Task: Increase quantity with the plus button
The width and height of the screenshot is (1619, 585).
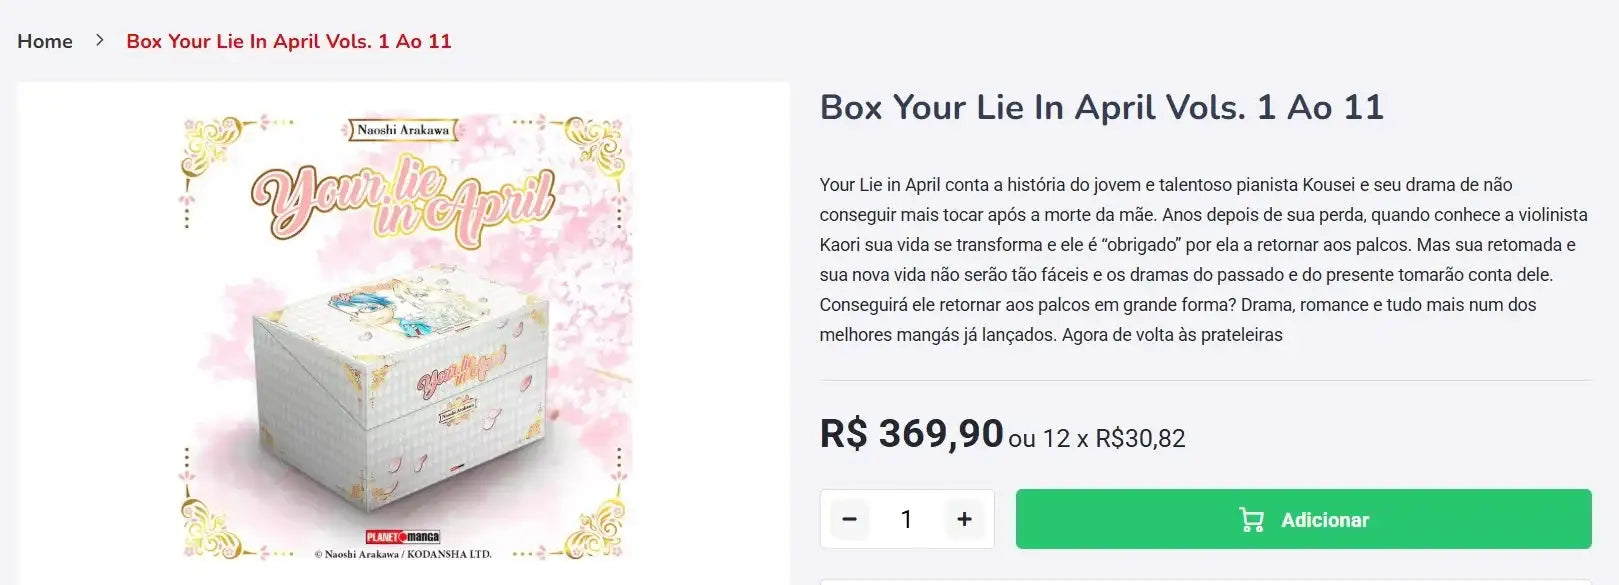Action: [964, 519]
